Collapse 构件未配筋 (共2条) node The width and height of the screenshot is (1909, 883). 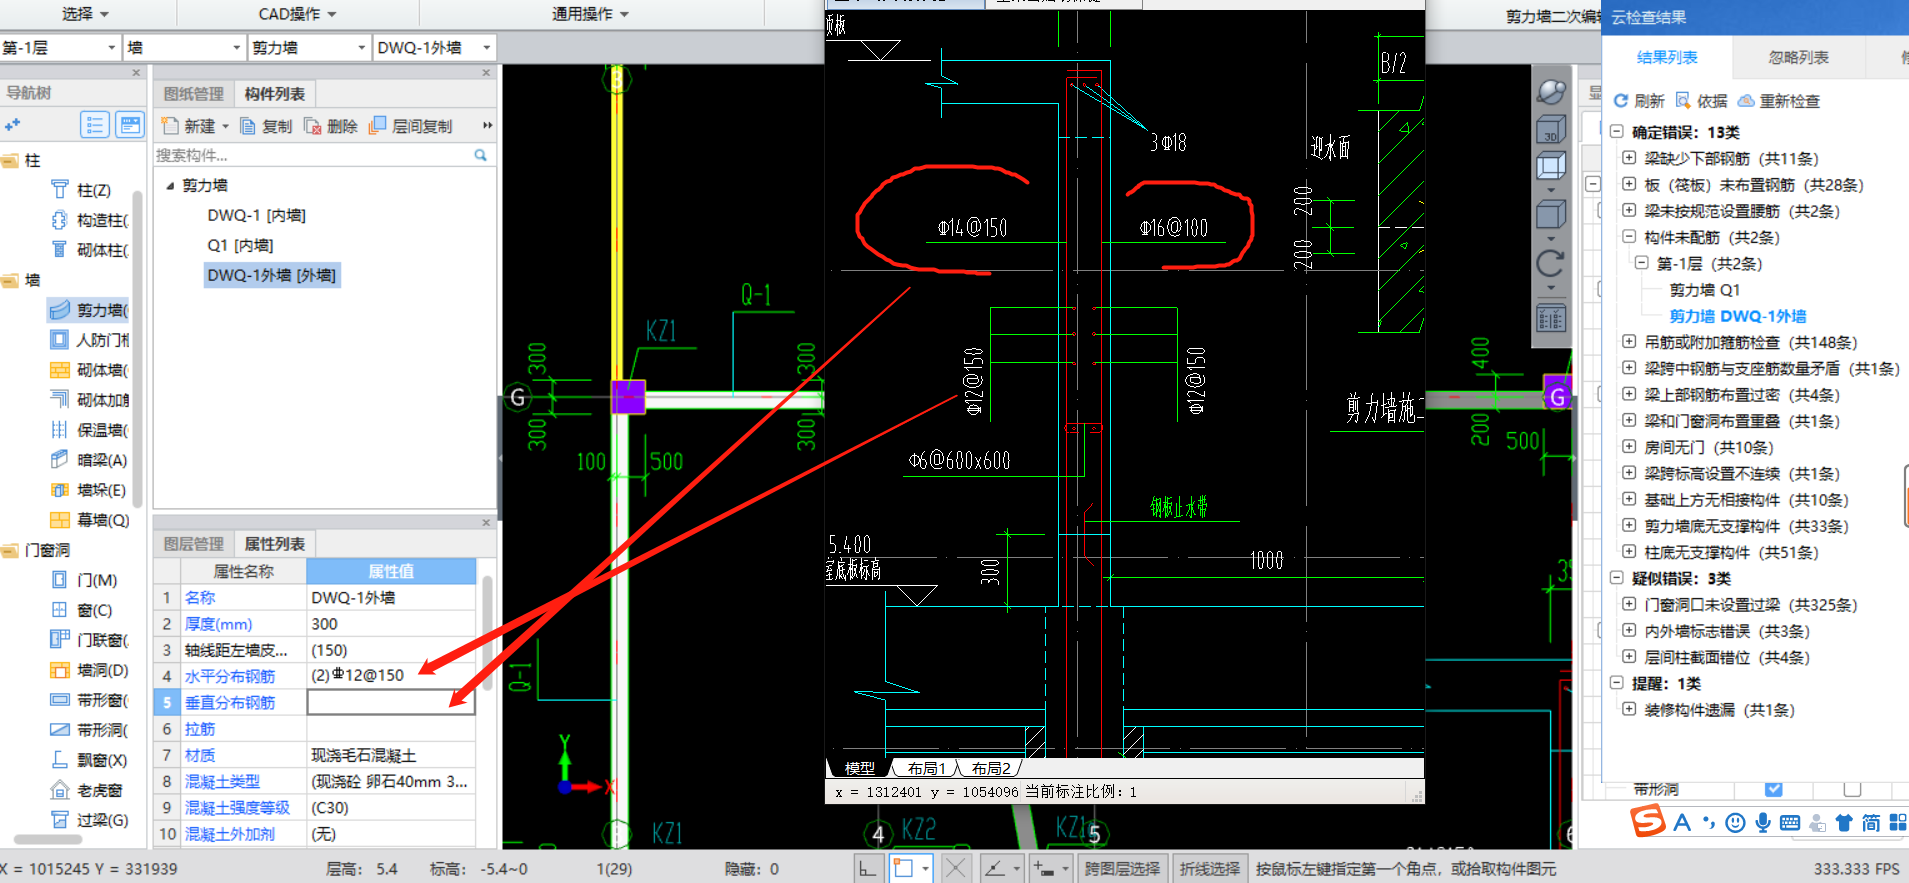tap(1629, 237)
